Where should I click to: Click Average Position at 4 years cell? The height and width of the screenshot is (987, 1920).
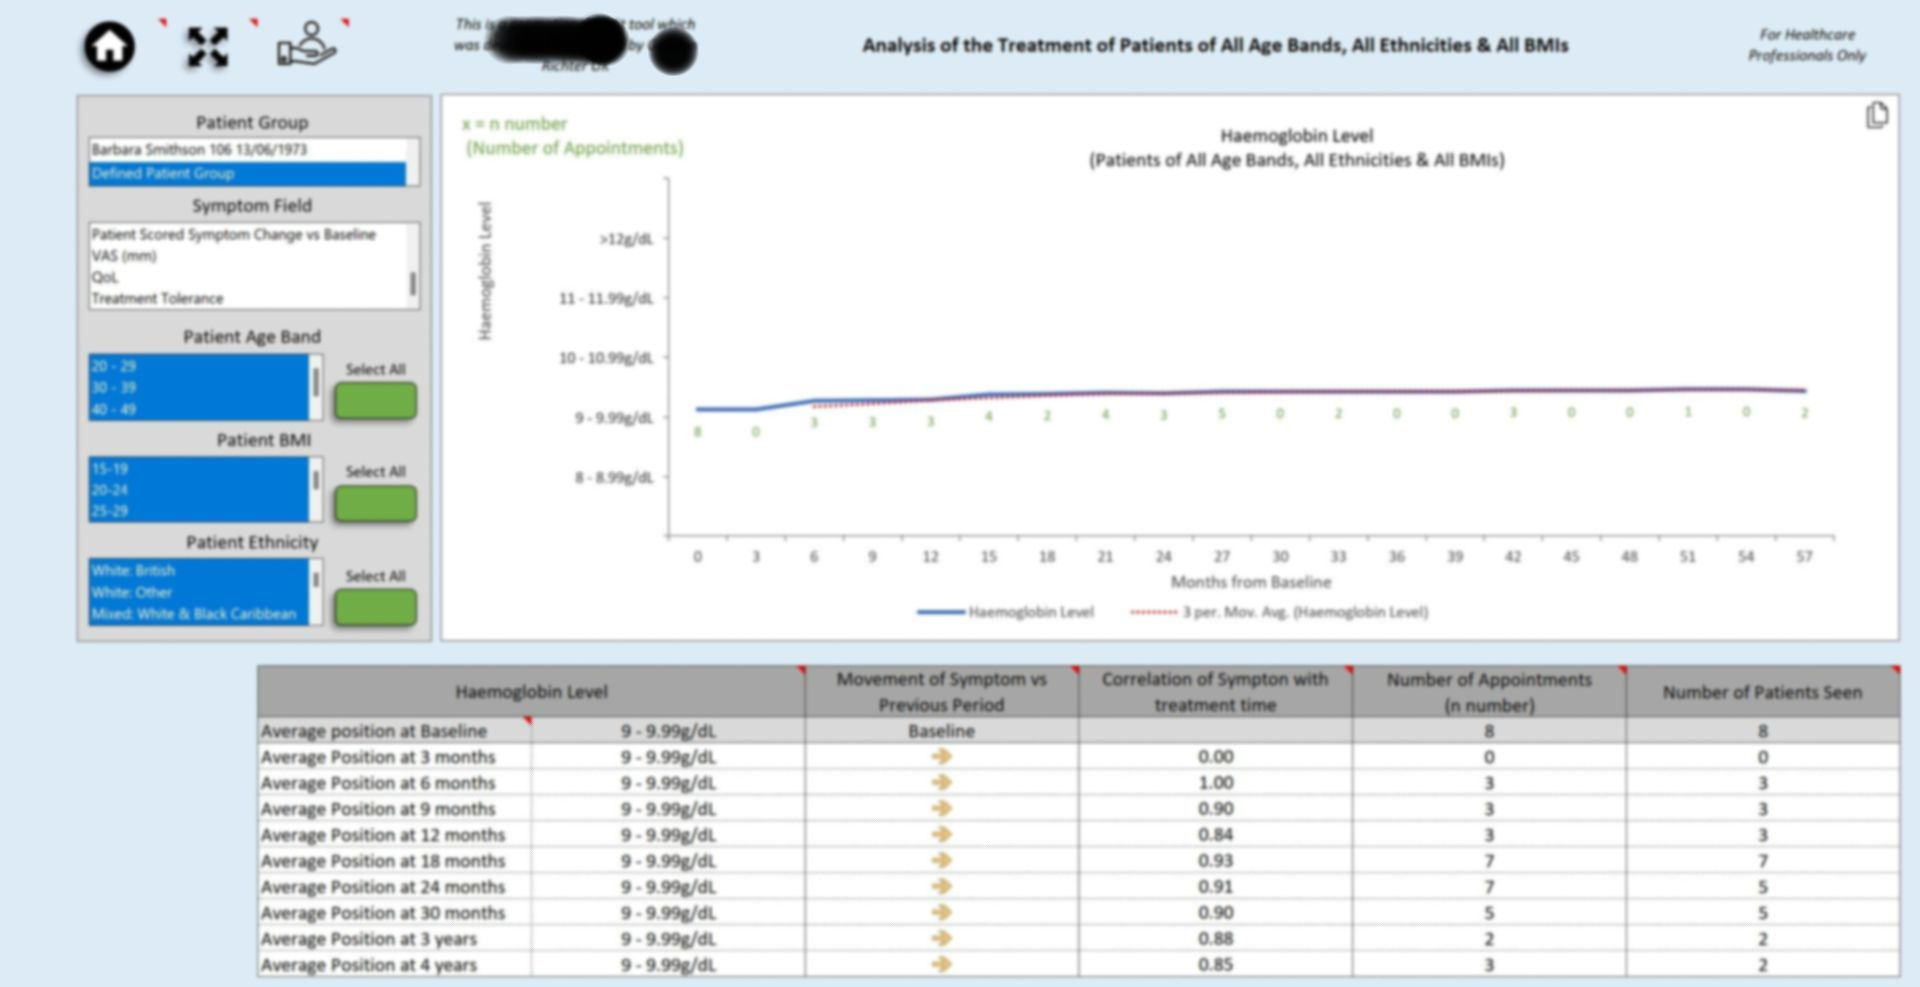[x=395, y=965]
